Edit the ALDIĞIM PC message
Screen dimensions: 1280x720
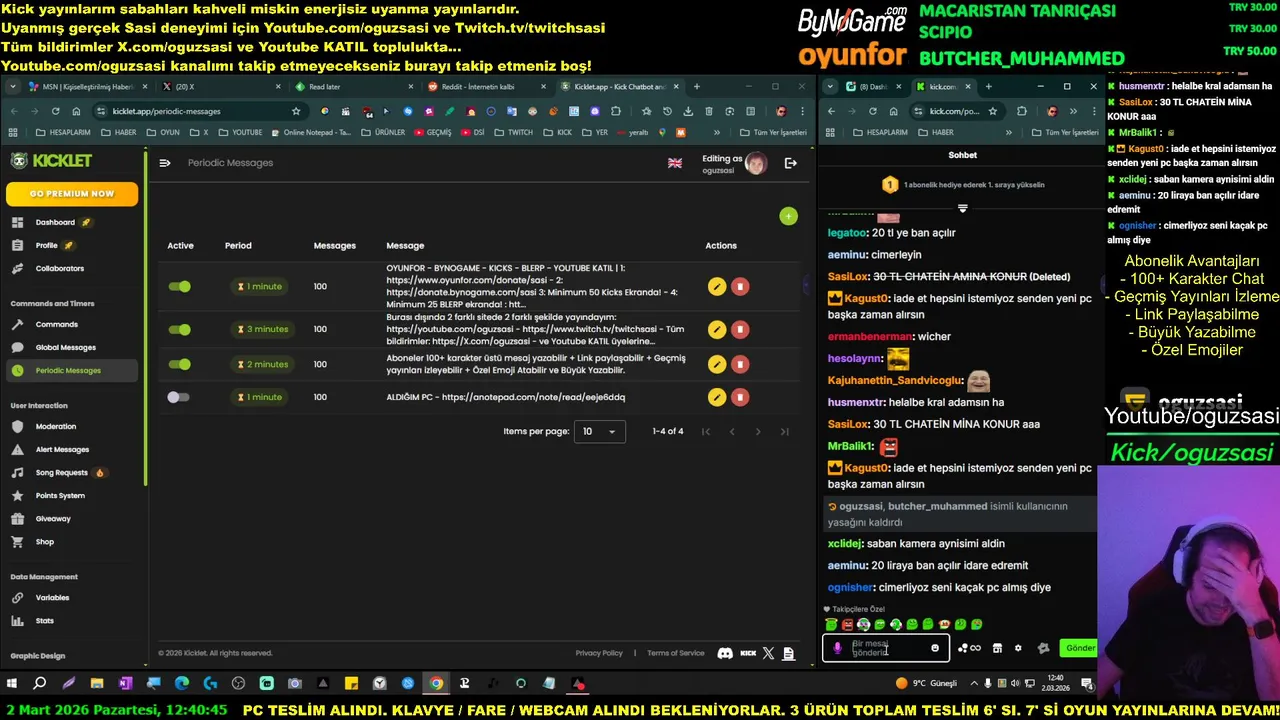click(x=716, y=397)
